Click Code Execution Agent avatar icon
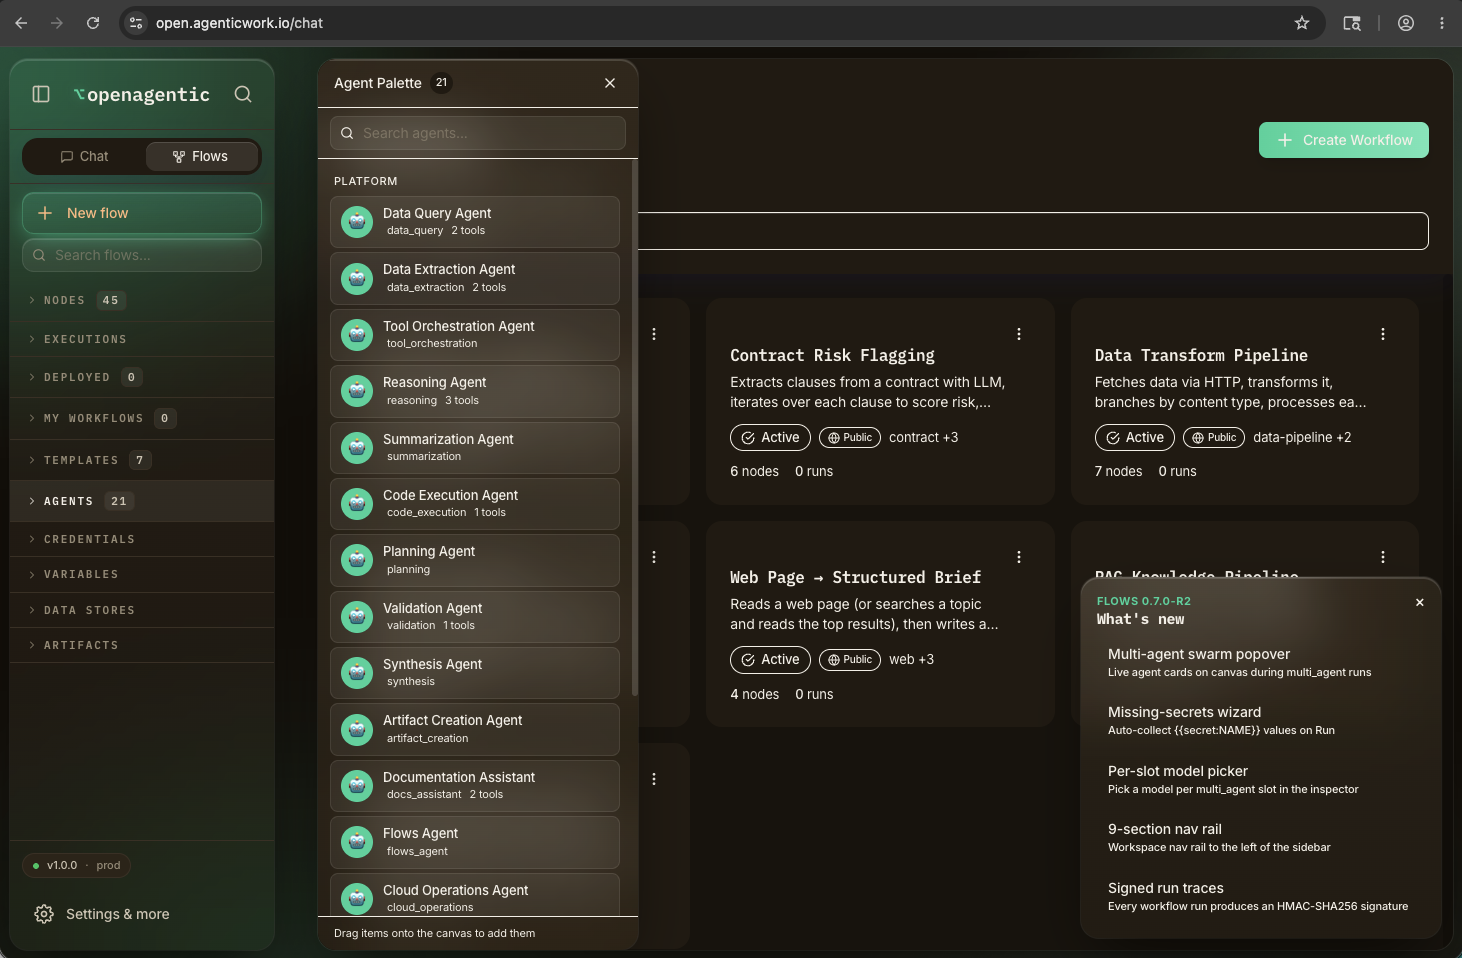 (357, 504)
